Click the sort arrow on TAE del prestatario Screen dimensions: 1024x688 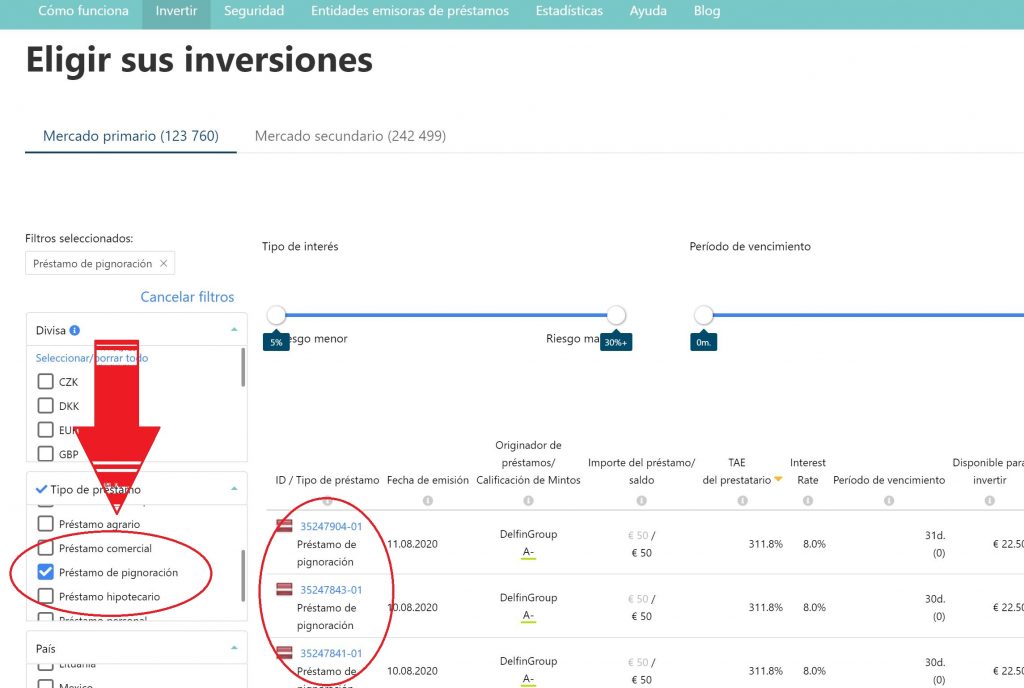coord(778,479)
